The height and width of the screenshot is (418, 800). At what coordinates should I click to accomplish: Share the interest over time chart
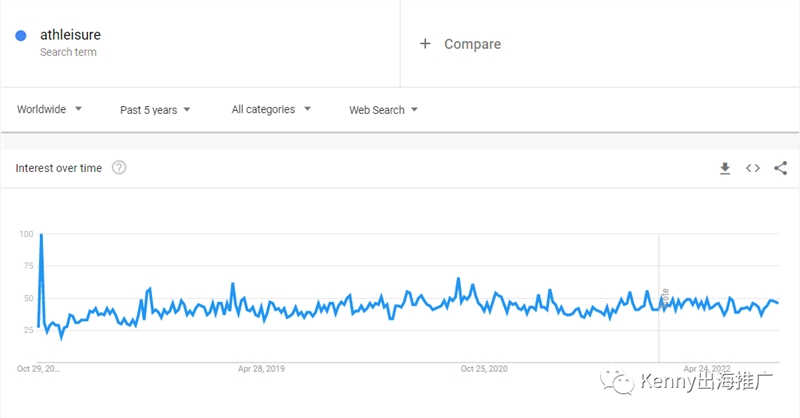tap(781, 168)
